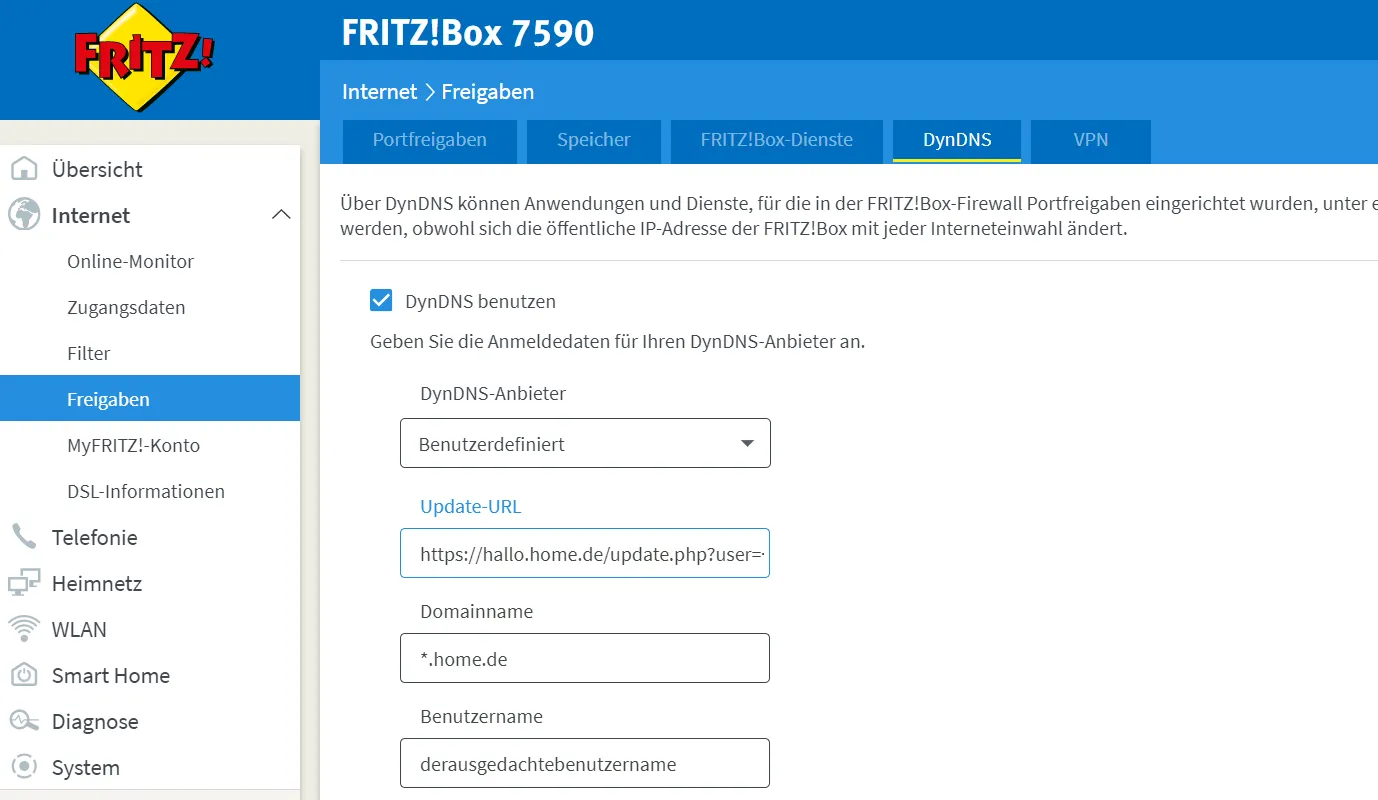The height and width of the screenshot is (800, 1378).
Task: Click into the Update-URL input field
Action: tap(585, 553)
